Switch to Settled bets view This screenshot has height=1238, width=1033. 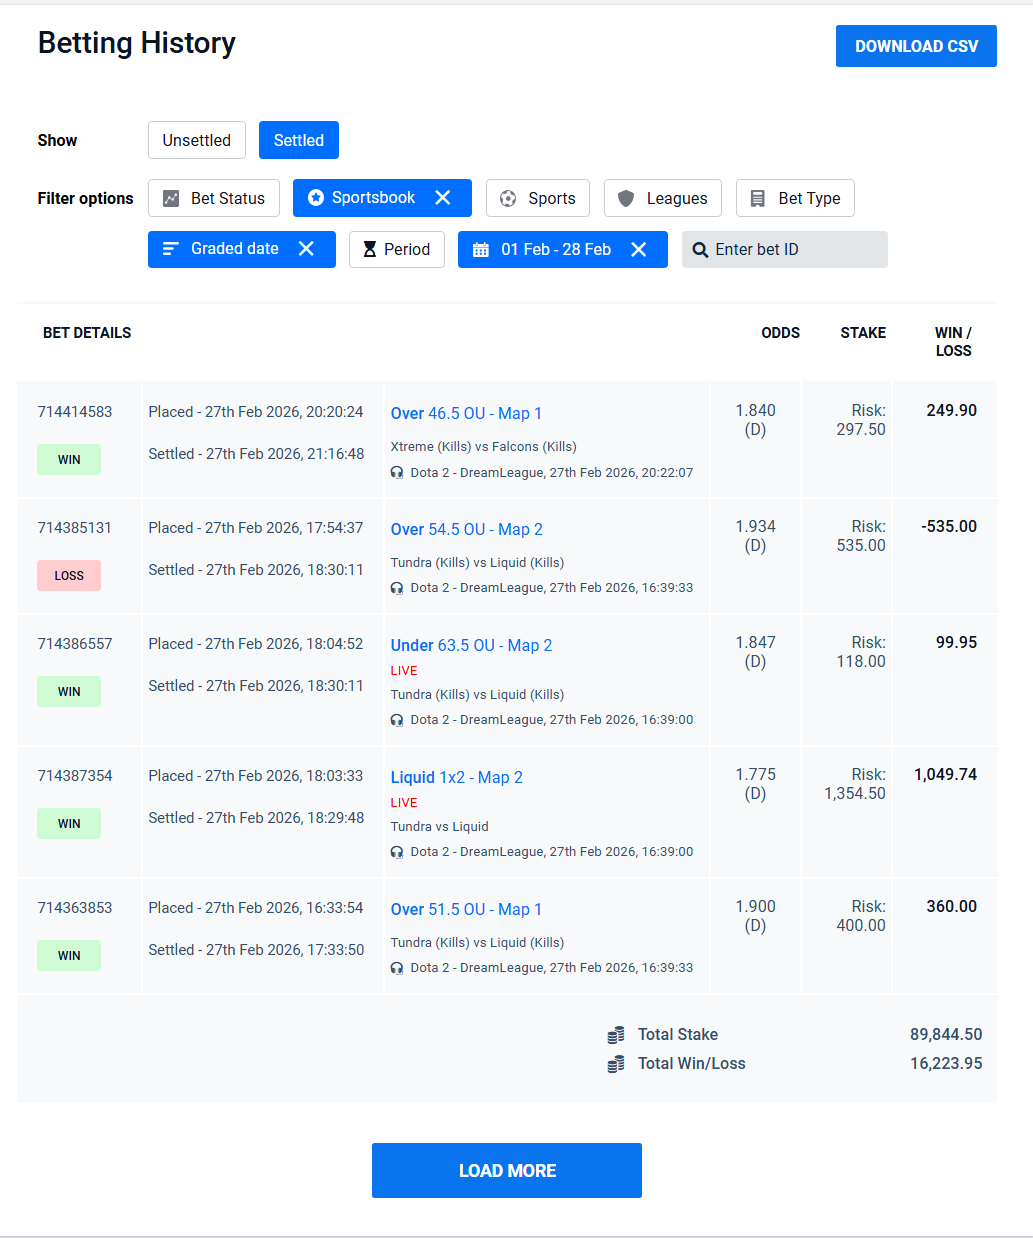tap(298, 140)
